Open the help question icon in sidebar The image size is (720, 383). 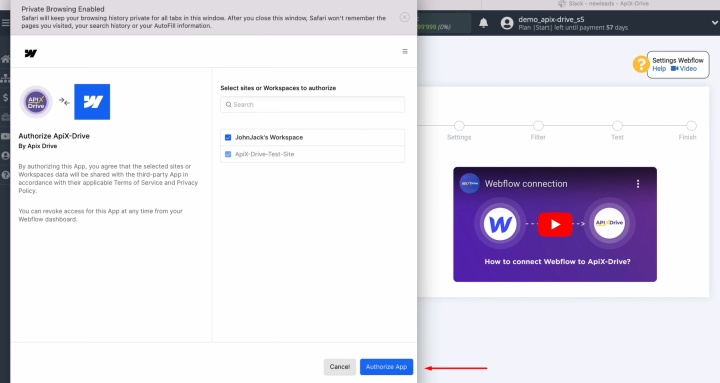pos(5,175)
